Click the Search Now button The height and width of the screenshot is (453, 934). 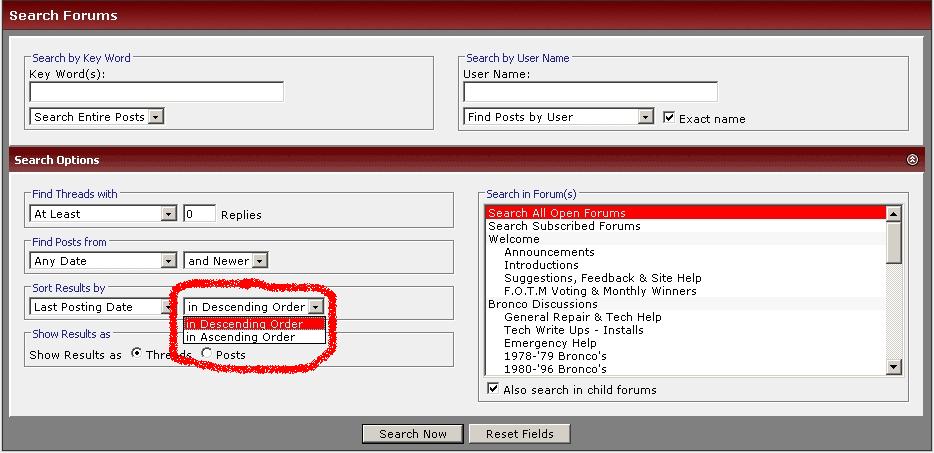412,433
